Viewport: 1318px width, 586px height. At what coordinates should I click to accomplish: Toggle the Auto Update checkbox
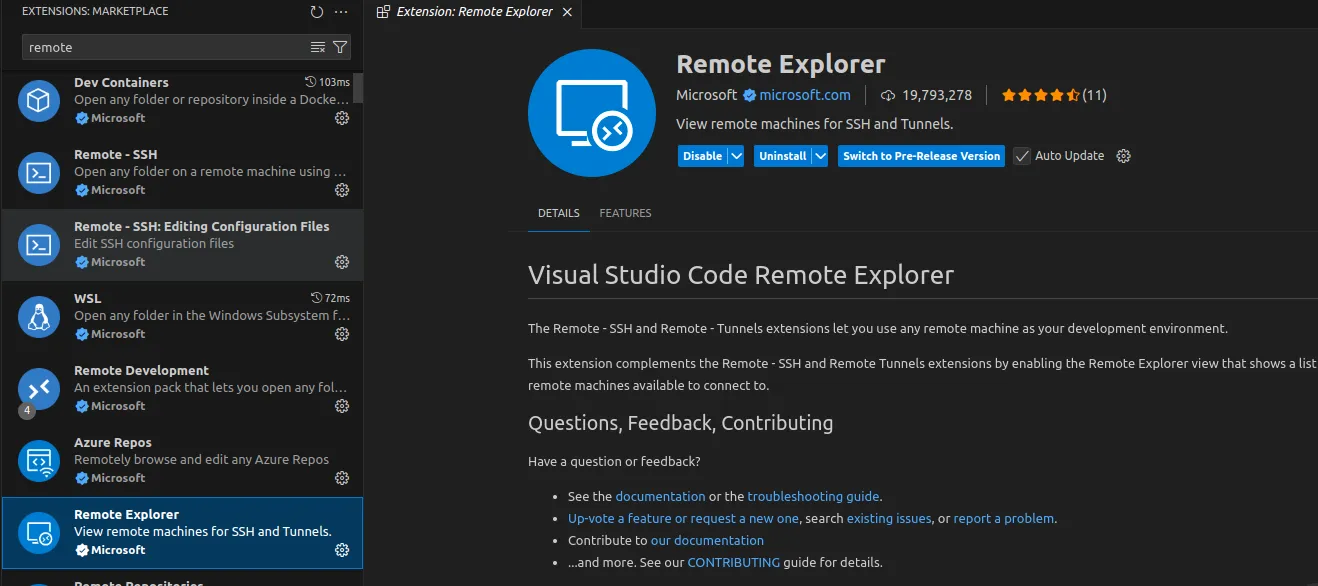[x=1022, y=156]
